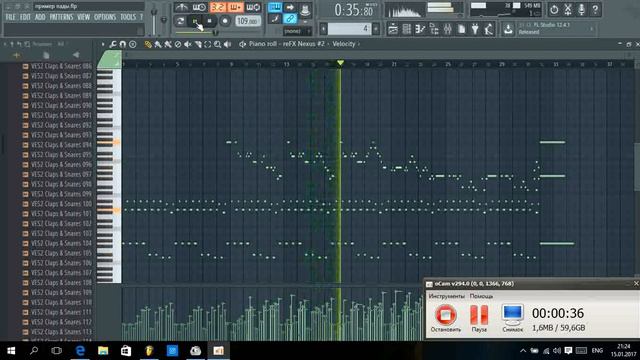Toggle step editing arrow button
The width and height of the screenshot is (640, 360).
click(290, 7)
